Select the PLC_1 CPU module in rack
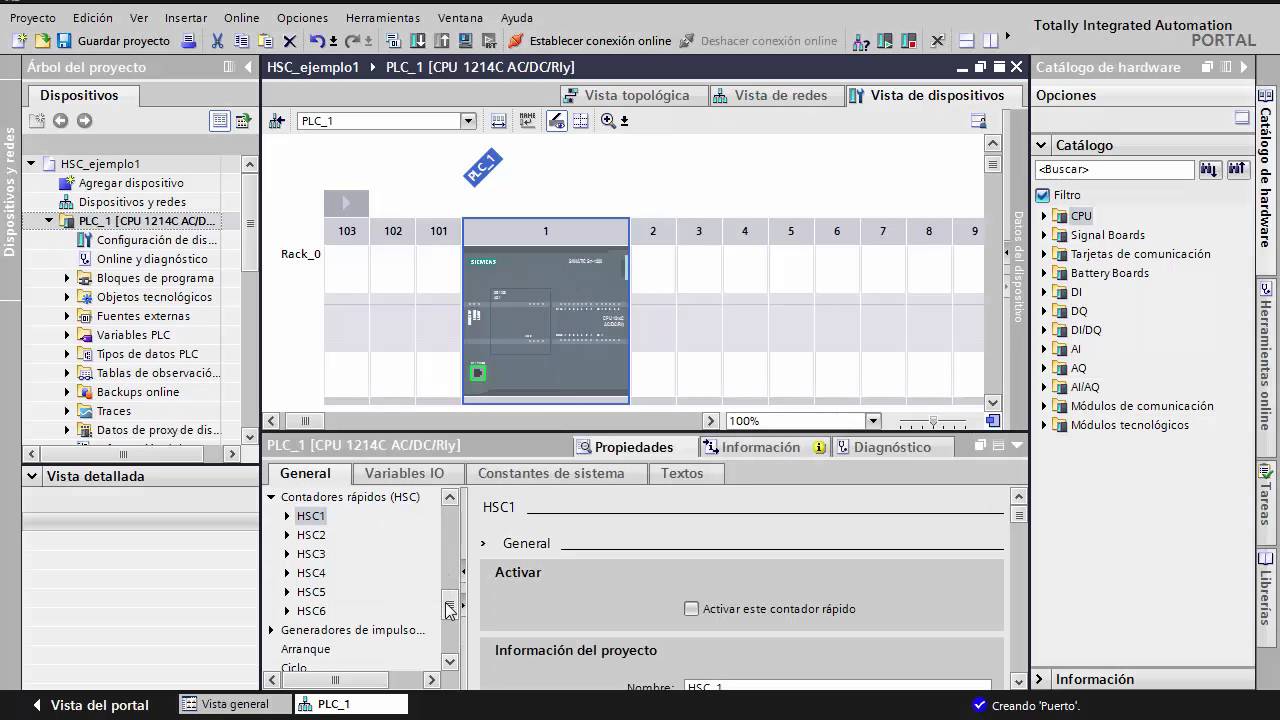 pyautogui.click(x=546, y=325)
